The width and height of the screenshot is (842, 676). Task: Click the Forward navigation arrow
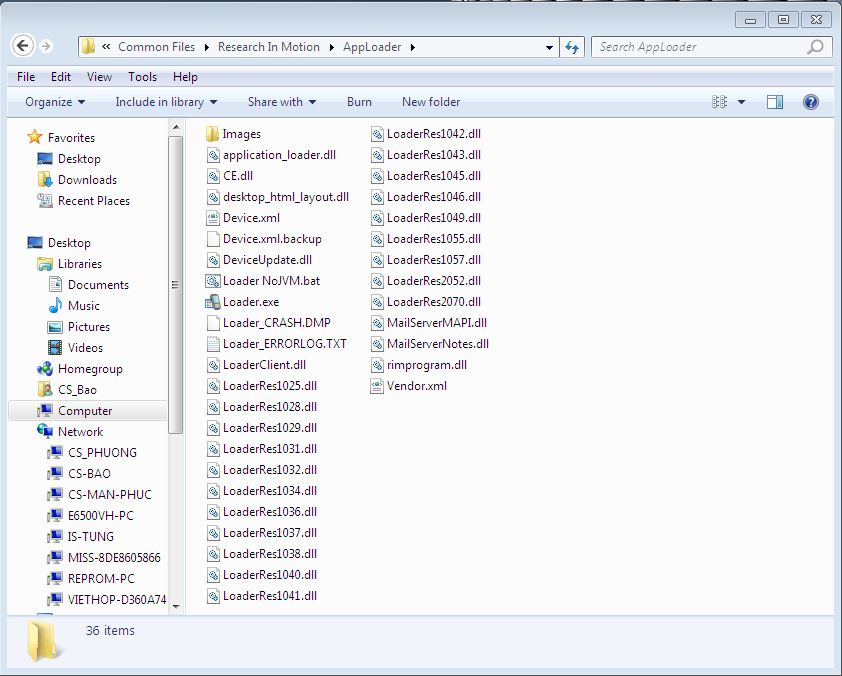(x=46, y=47)
